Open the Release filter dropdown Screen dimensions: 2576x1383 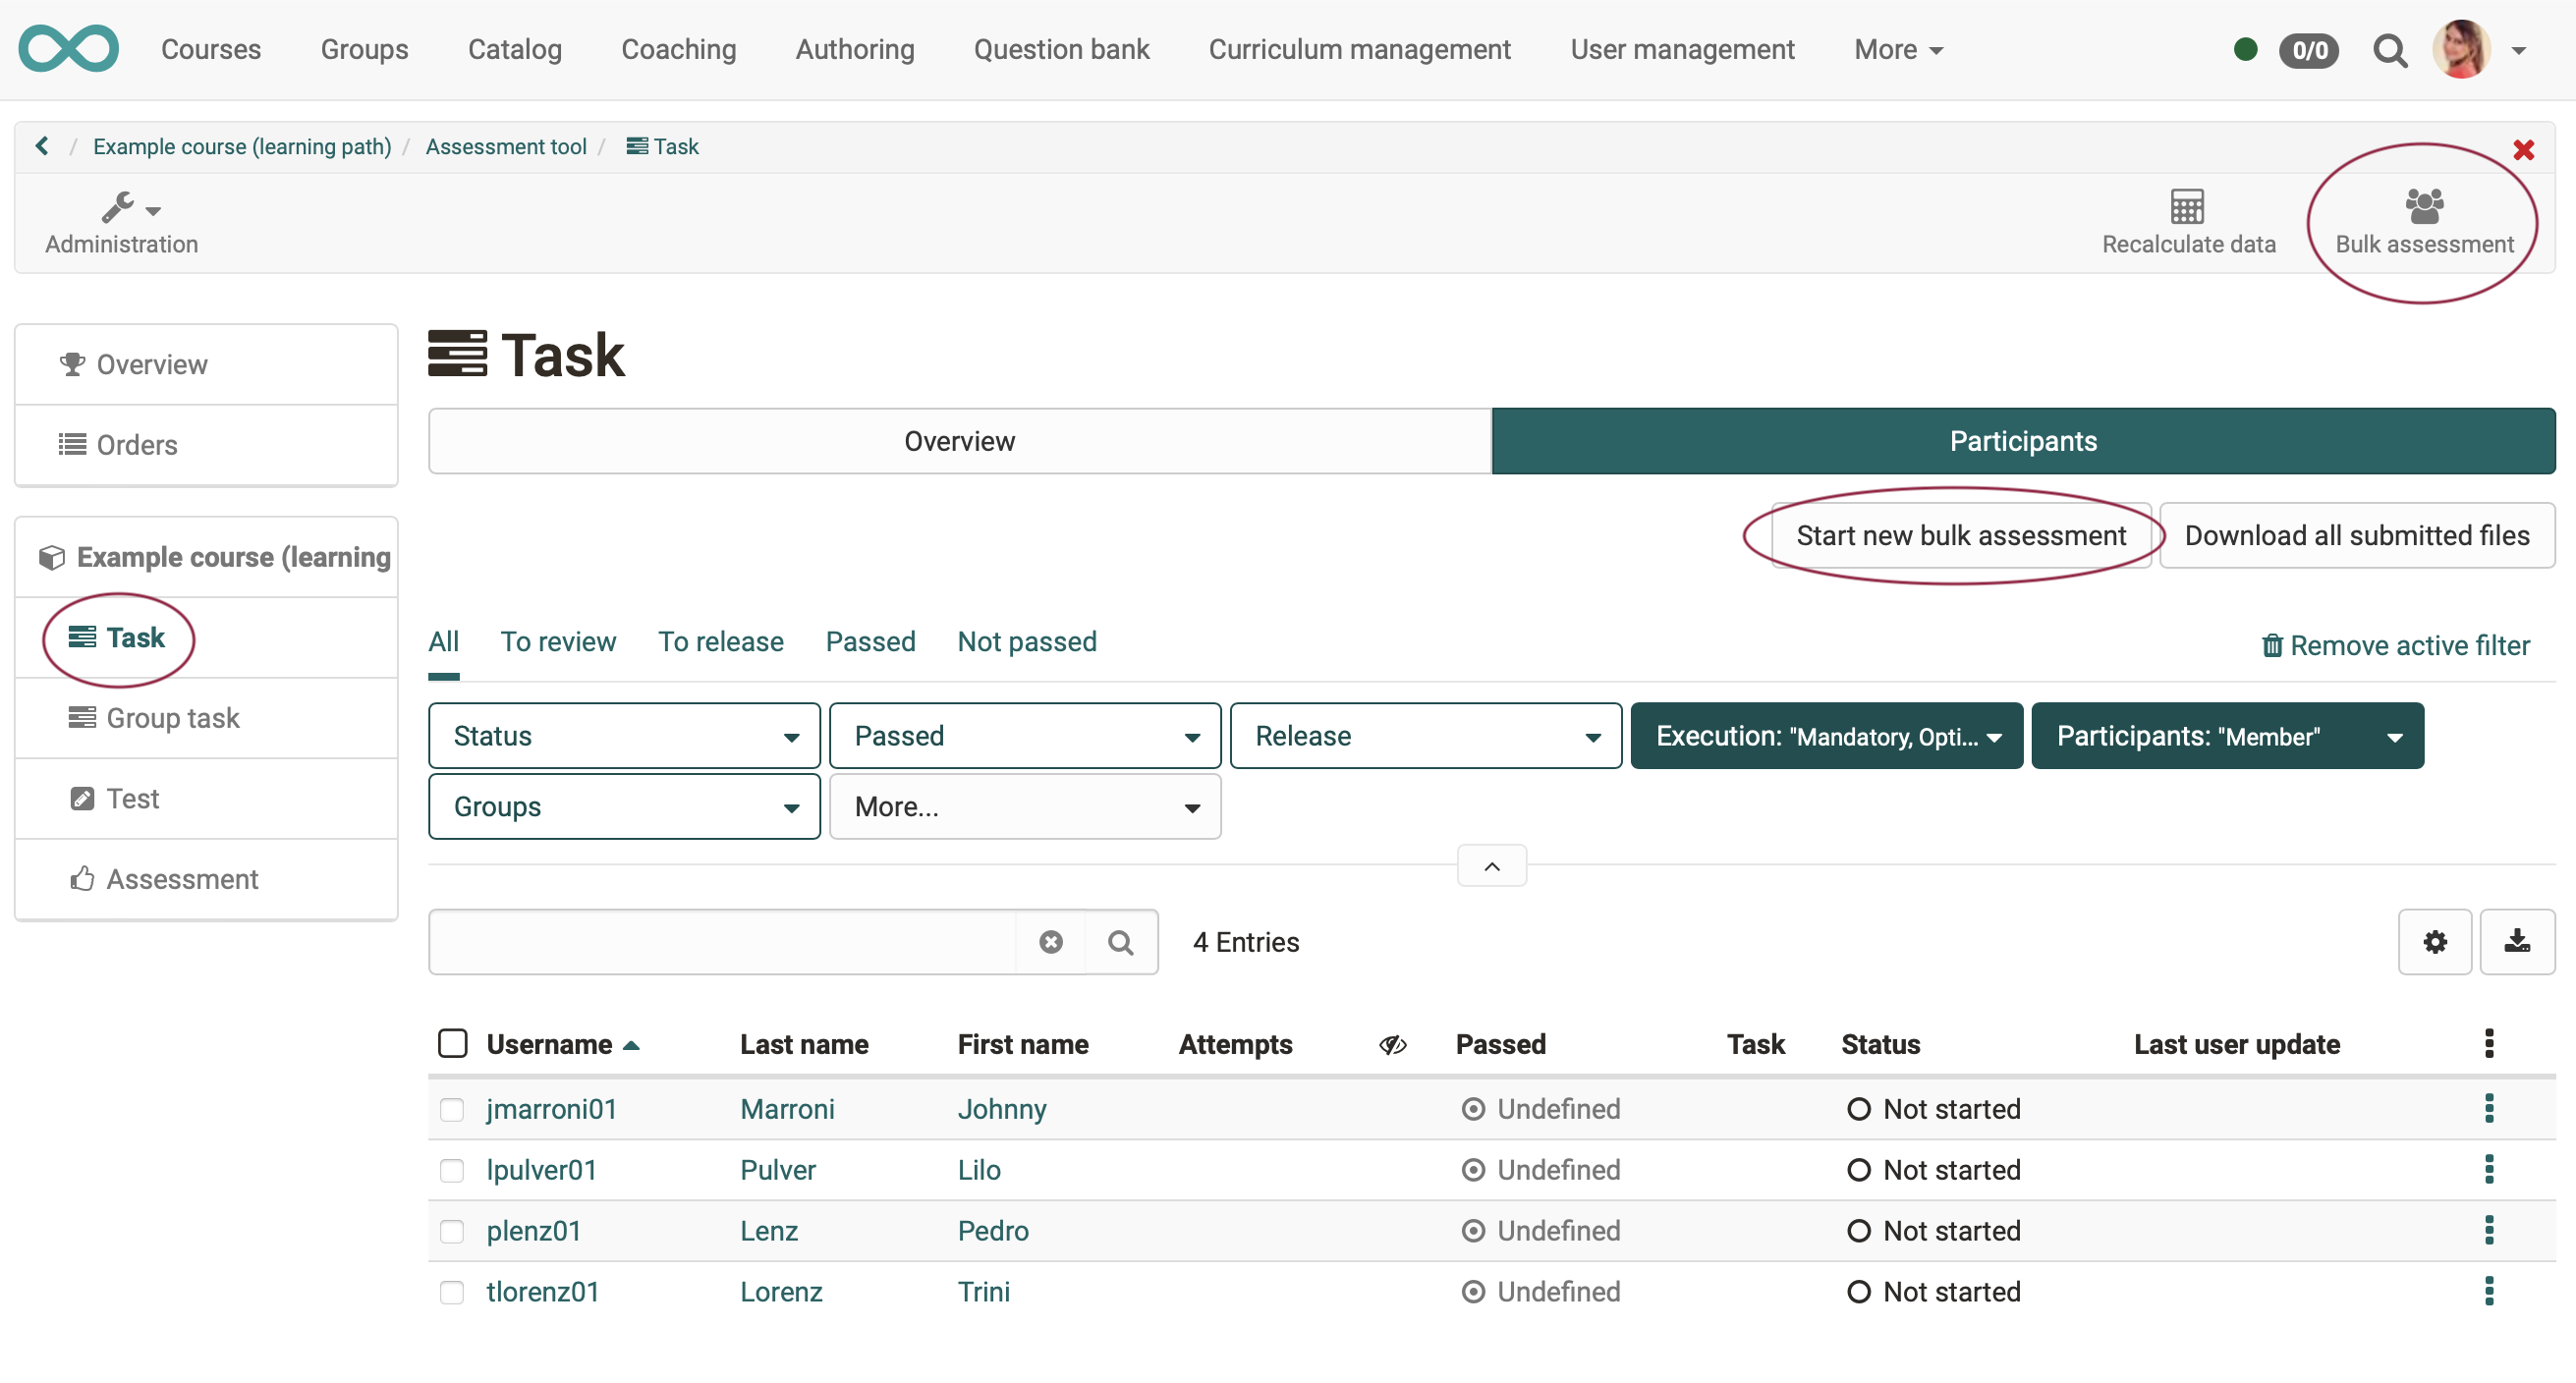coord(1424,735)
